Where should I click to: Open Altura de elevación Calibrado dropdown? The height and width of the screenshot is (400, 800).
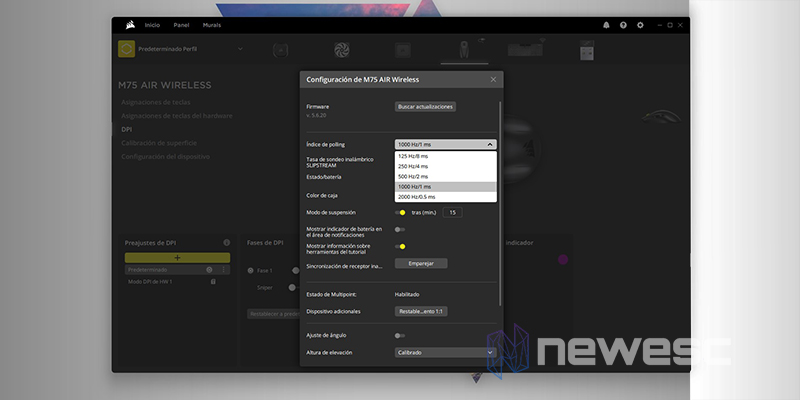click(445, 353)
